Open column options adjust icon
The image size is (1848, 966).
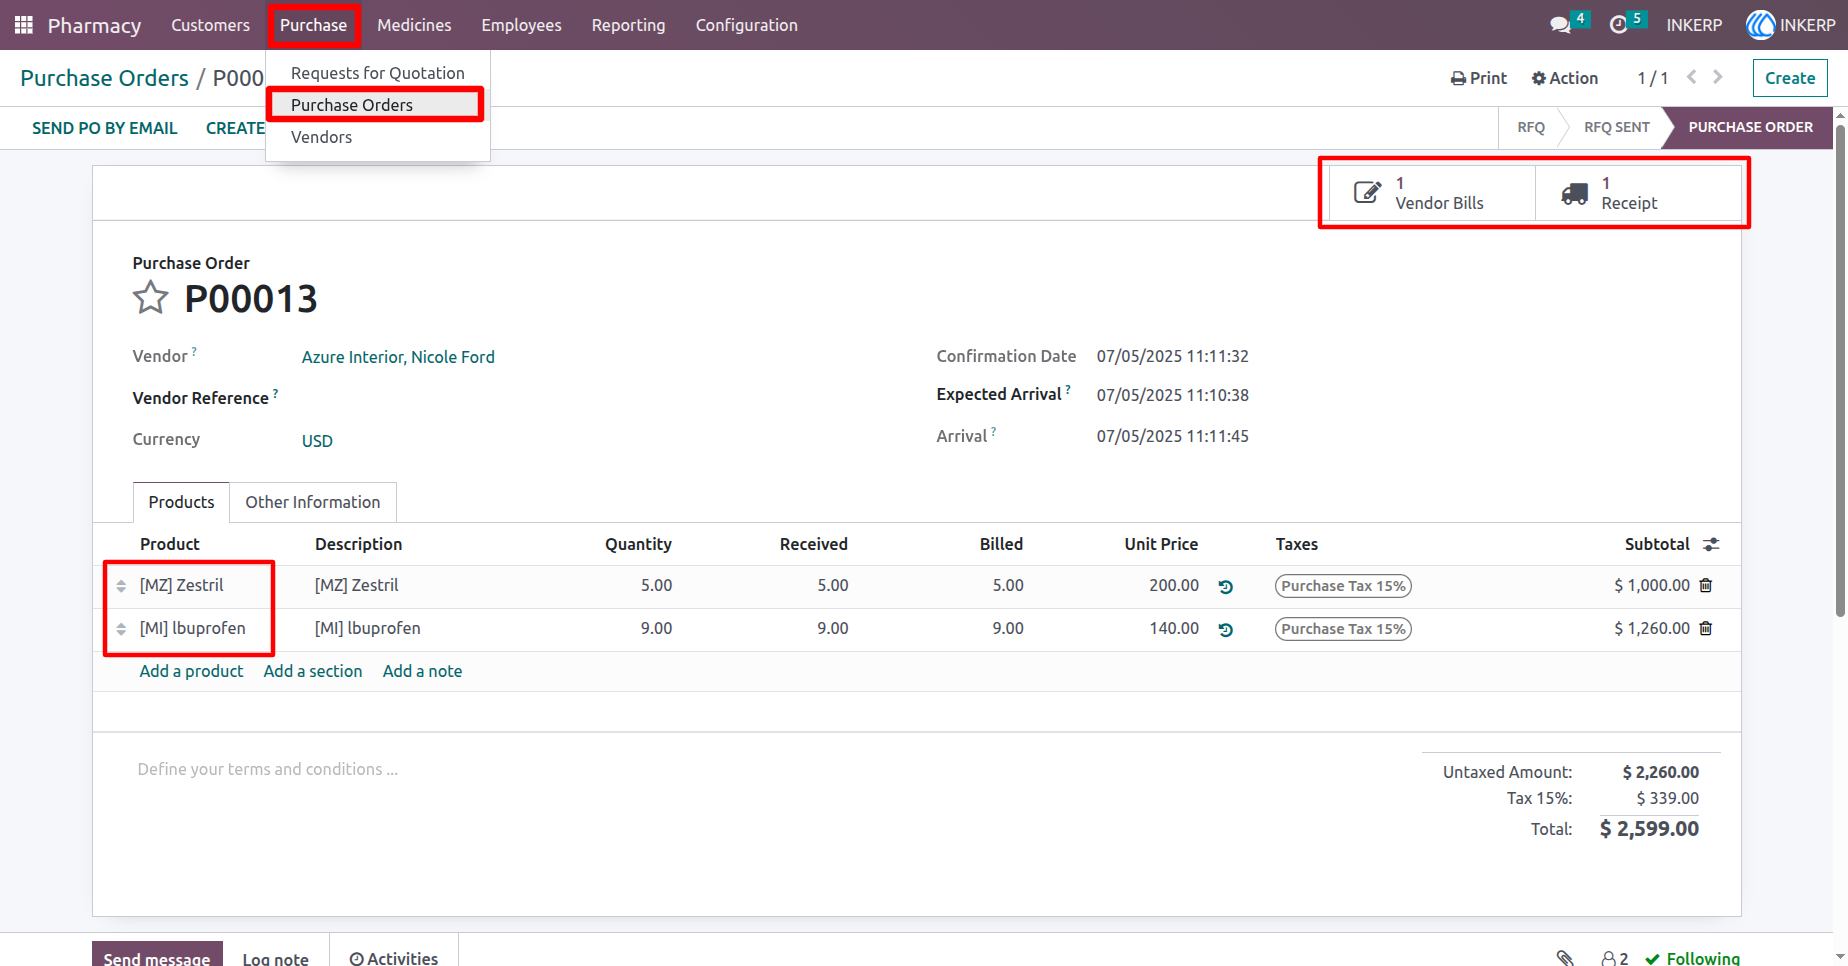1711,544
